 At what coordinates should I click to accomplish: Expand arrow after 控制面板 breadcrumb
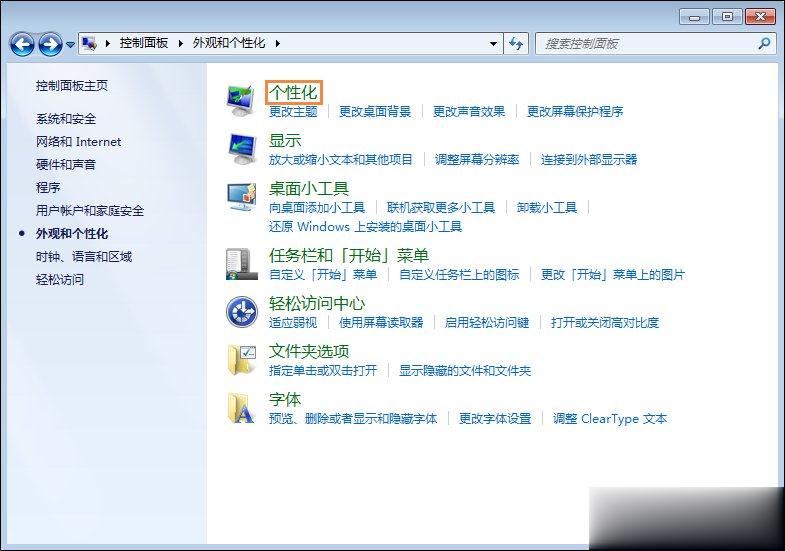click(181, 44)
